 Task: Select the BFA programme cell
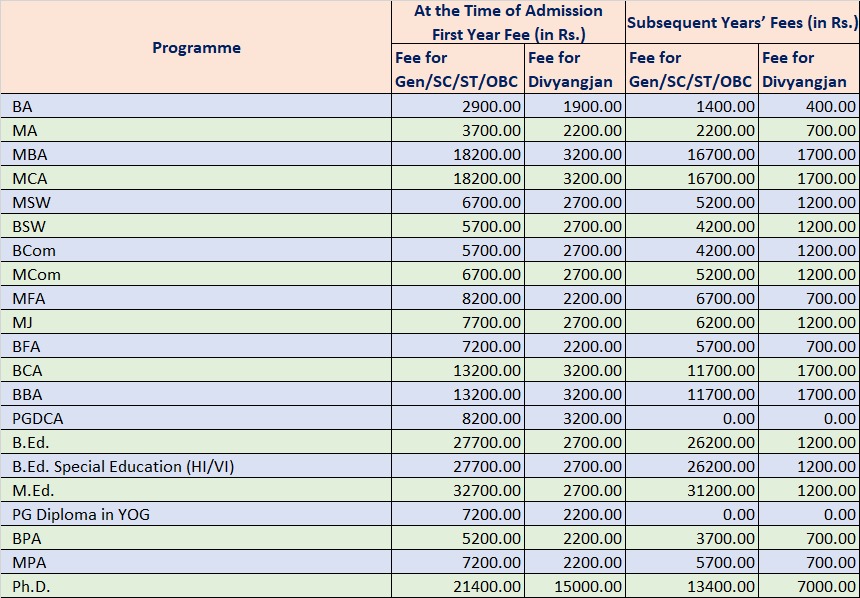click(x=196, y=346)
